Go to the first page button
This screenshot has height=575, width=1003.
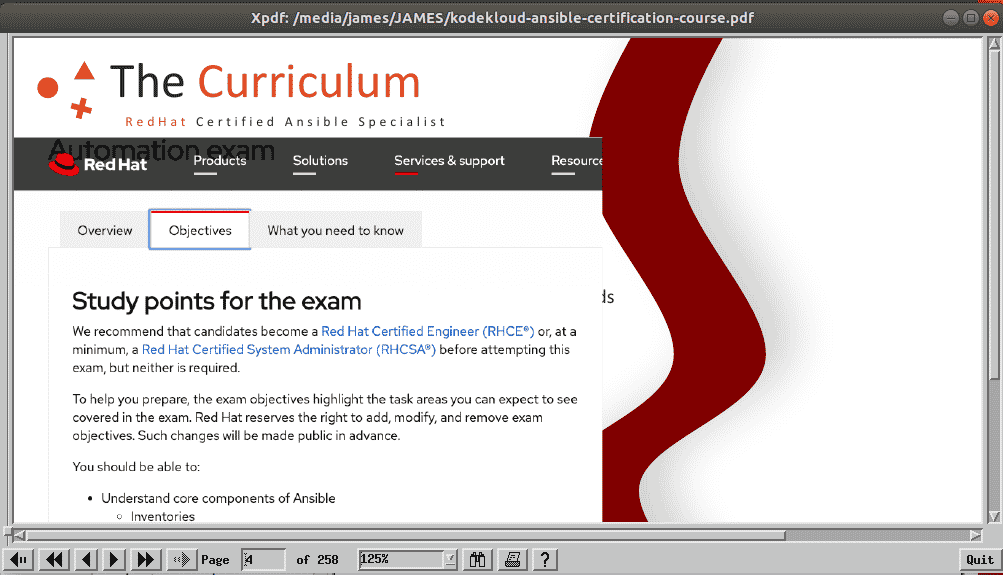[x=19, y=560]
